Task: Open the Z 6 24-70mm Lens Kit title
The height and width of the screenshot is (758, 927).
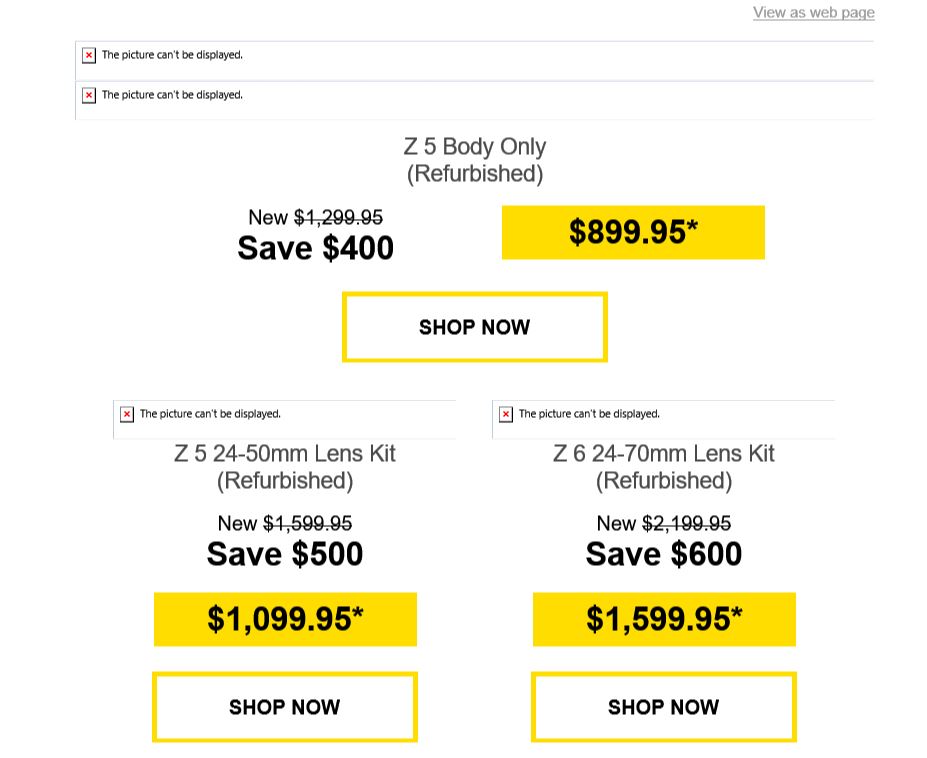Action: [664, 467]
